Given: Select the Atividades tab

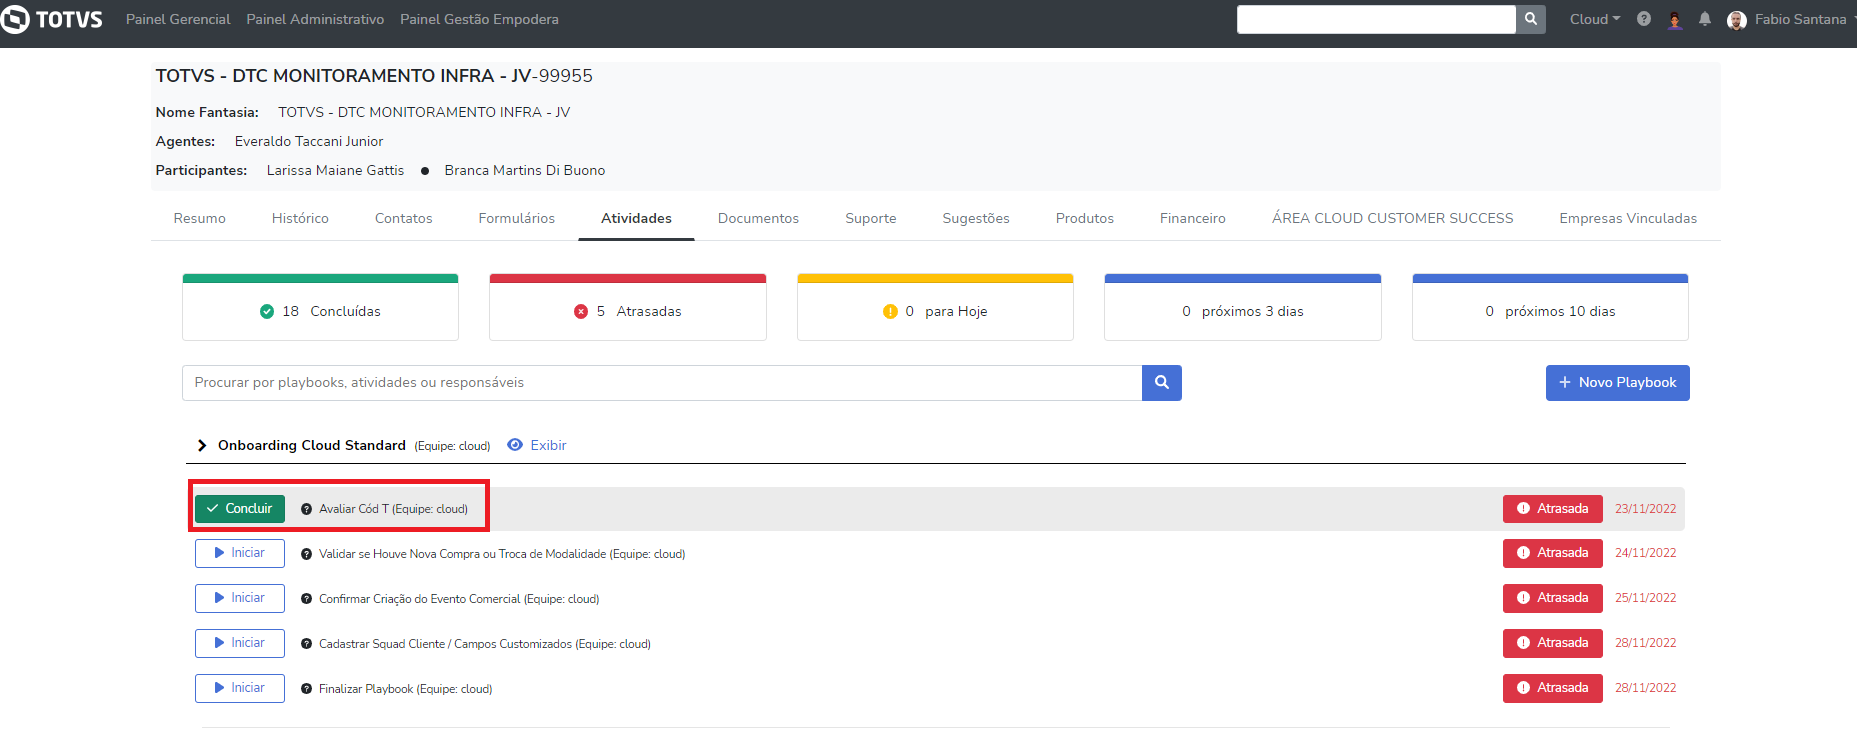Looking at the screenshot, I should 636,218.
